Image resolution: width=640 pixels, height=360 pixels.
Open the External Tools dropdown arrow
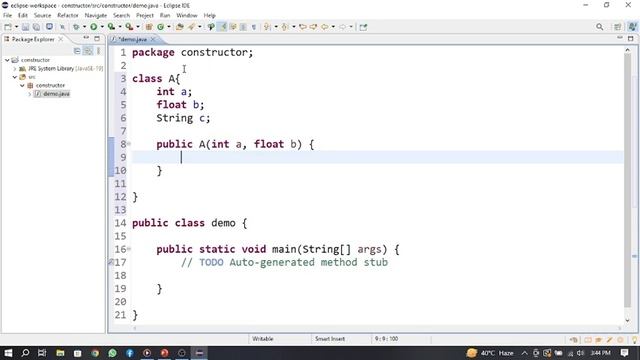(138, 27)
